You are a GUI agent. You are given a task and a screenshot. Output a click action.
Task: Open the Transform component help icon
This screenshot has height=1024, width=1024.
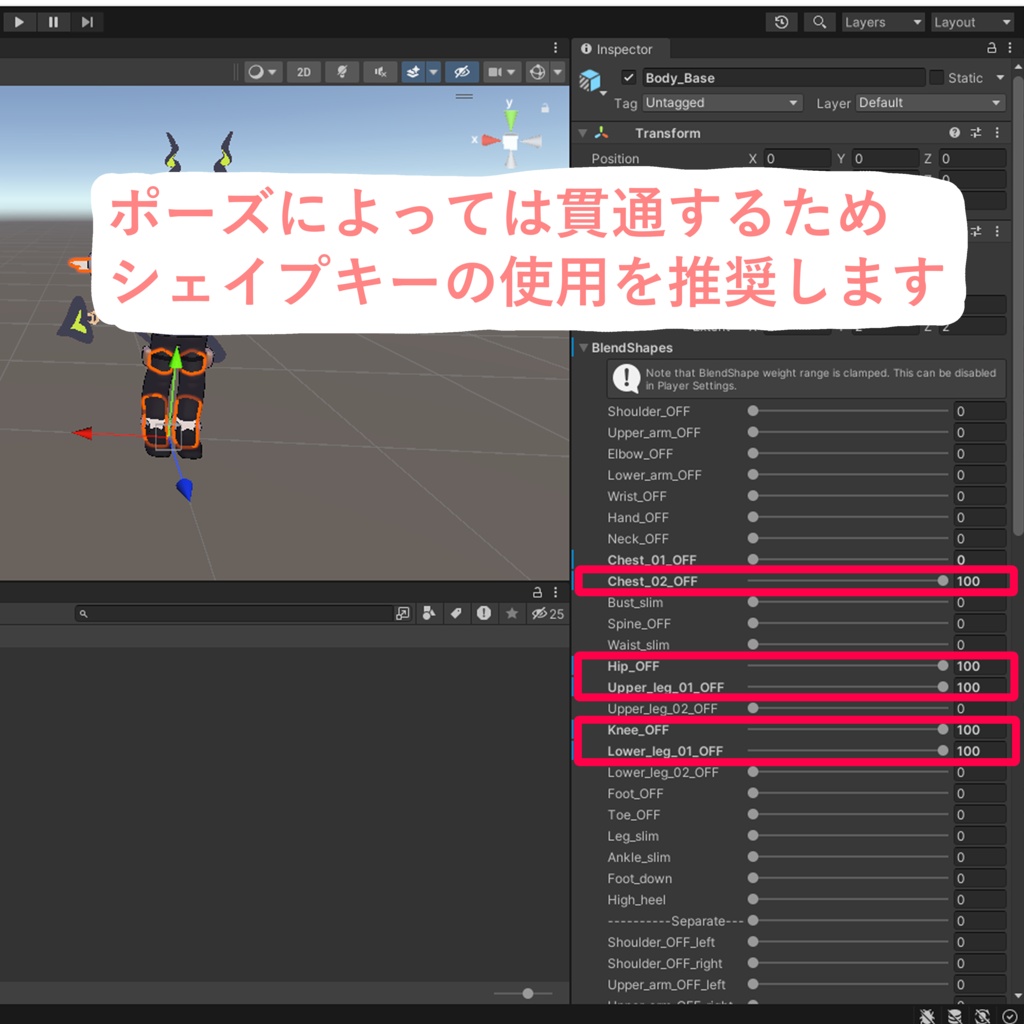tap(954, 133)
